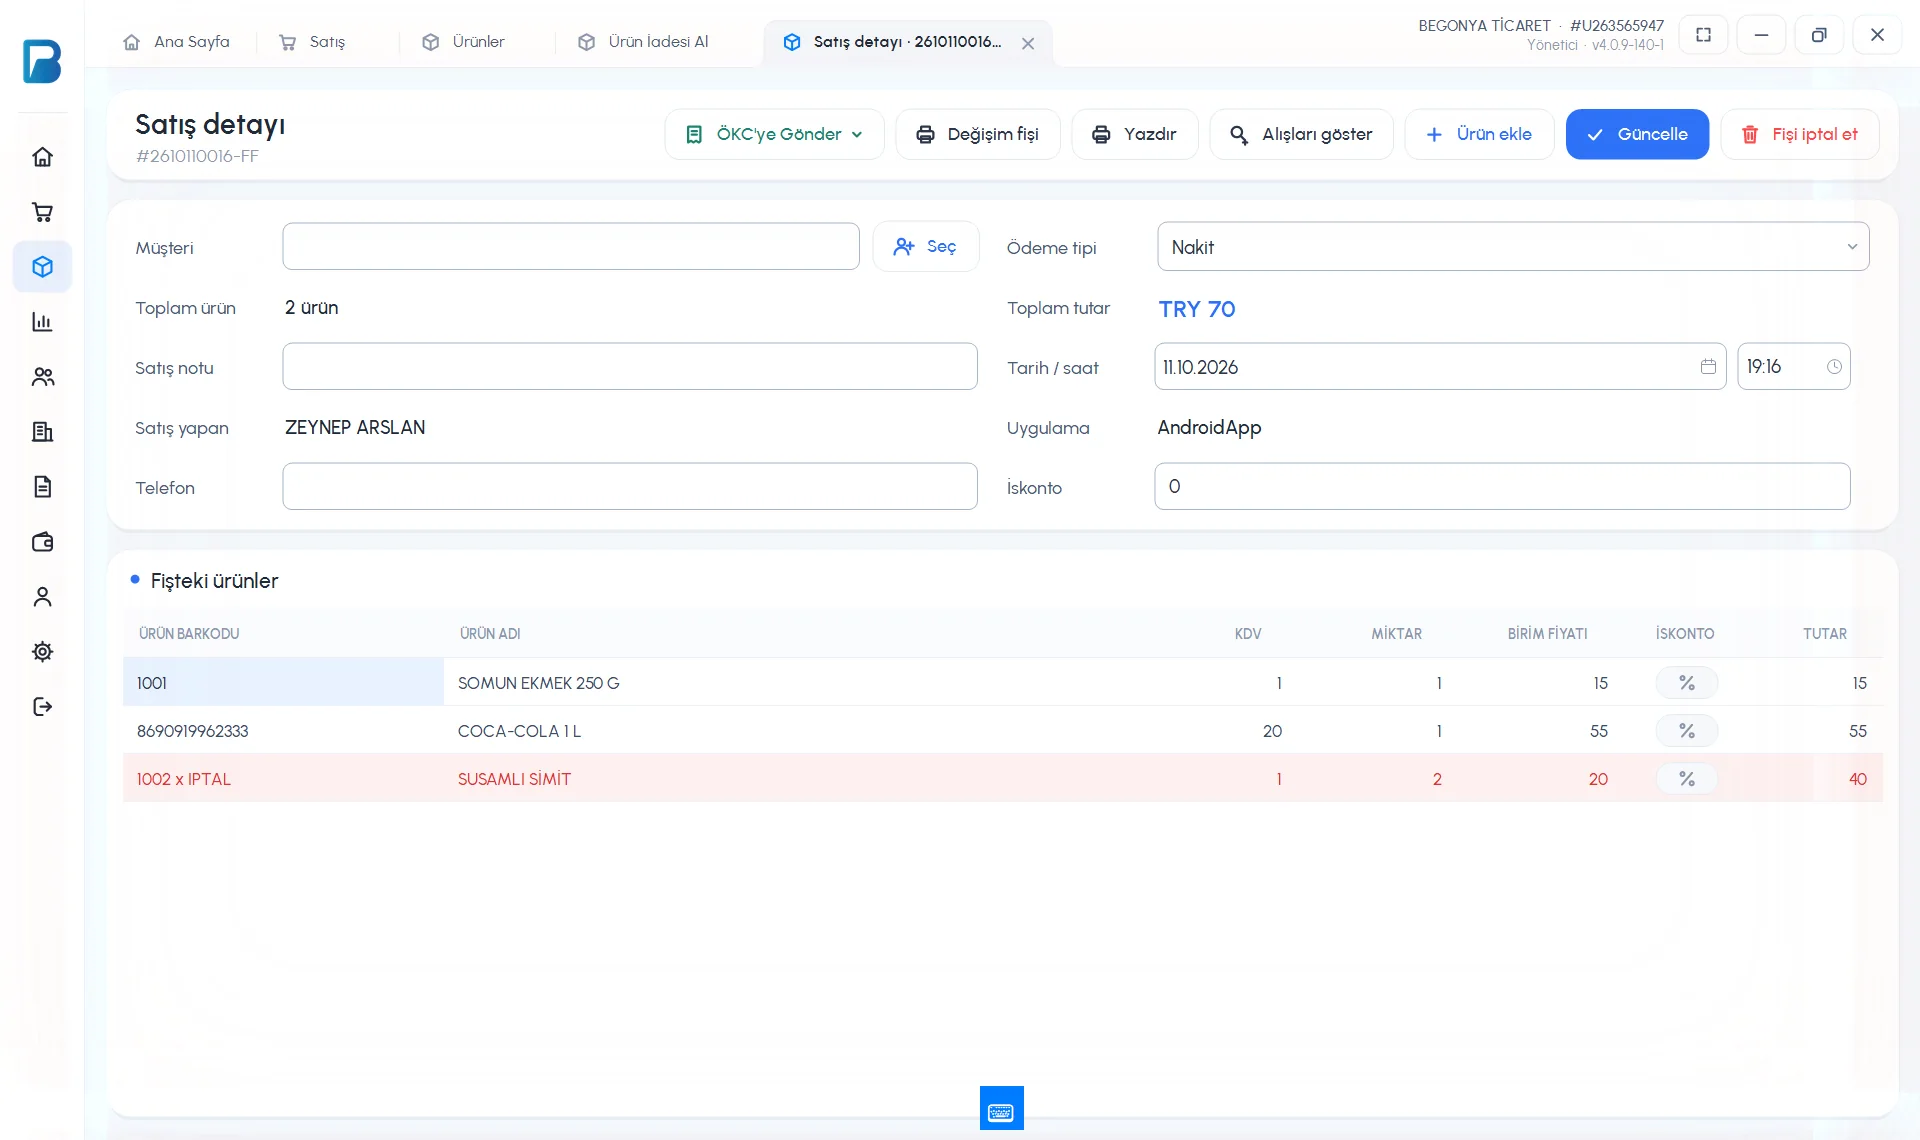Click the Değişim fişi button
The image size is (1920, 1140).
[978, 134]
